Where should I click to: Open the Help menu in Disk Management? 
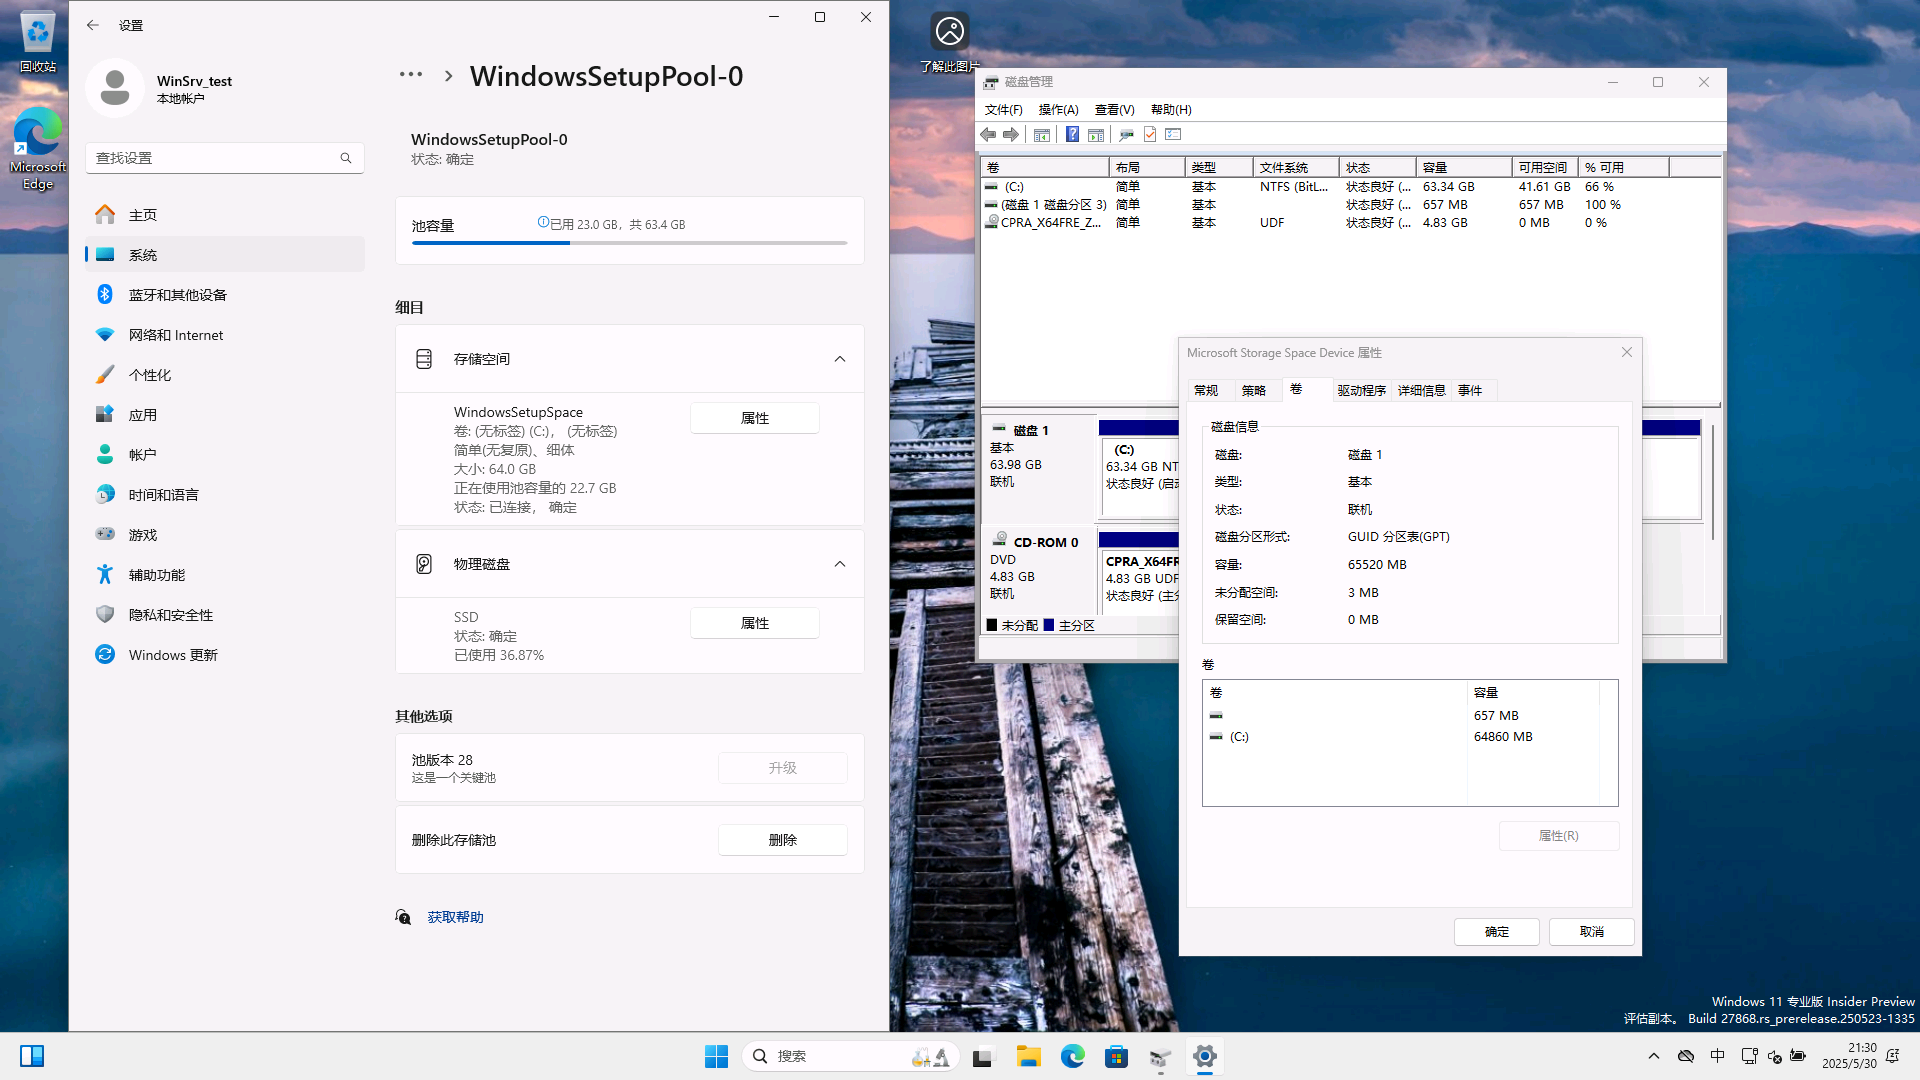1171,110
